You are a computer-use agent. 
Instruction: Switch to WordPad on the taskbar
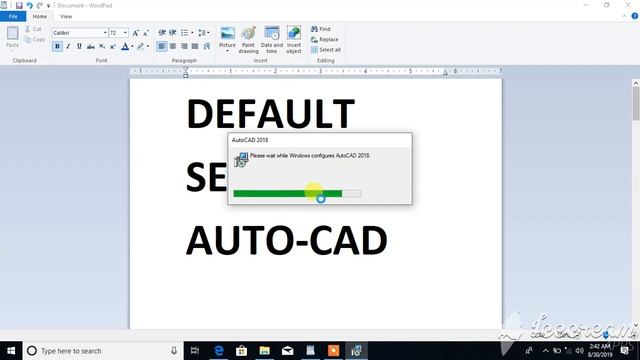tap(311, 351)
